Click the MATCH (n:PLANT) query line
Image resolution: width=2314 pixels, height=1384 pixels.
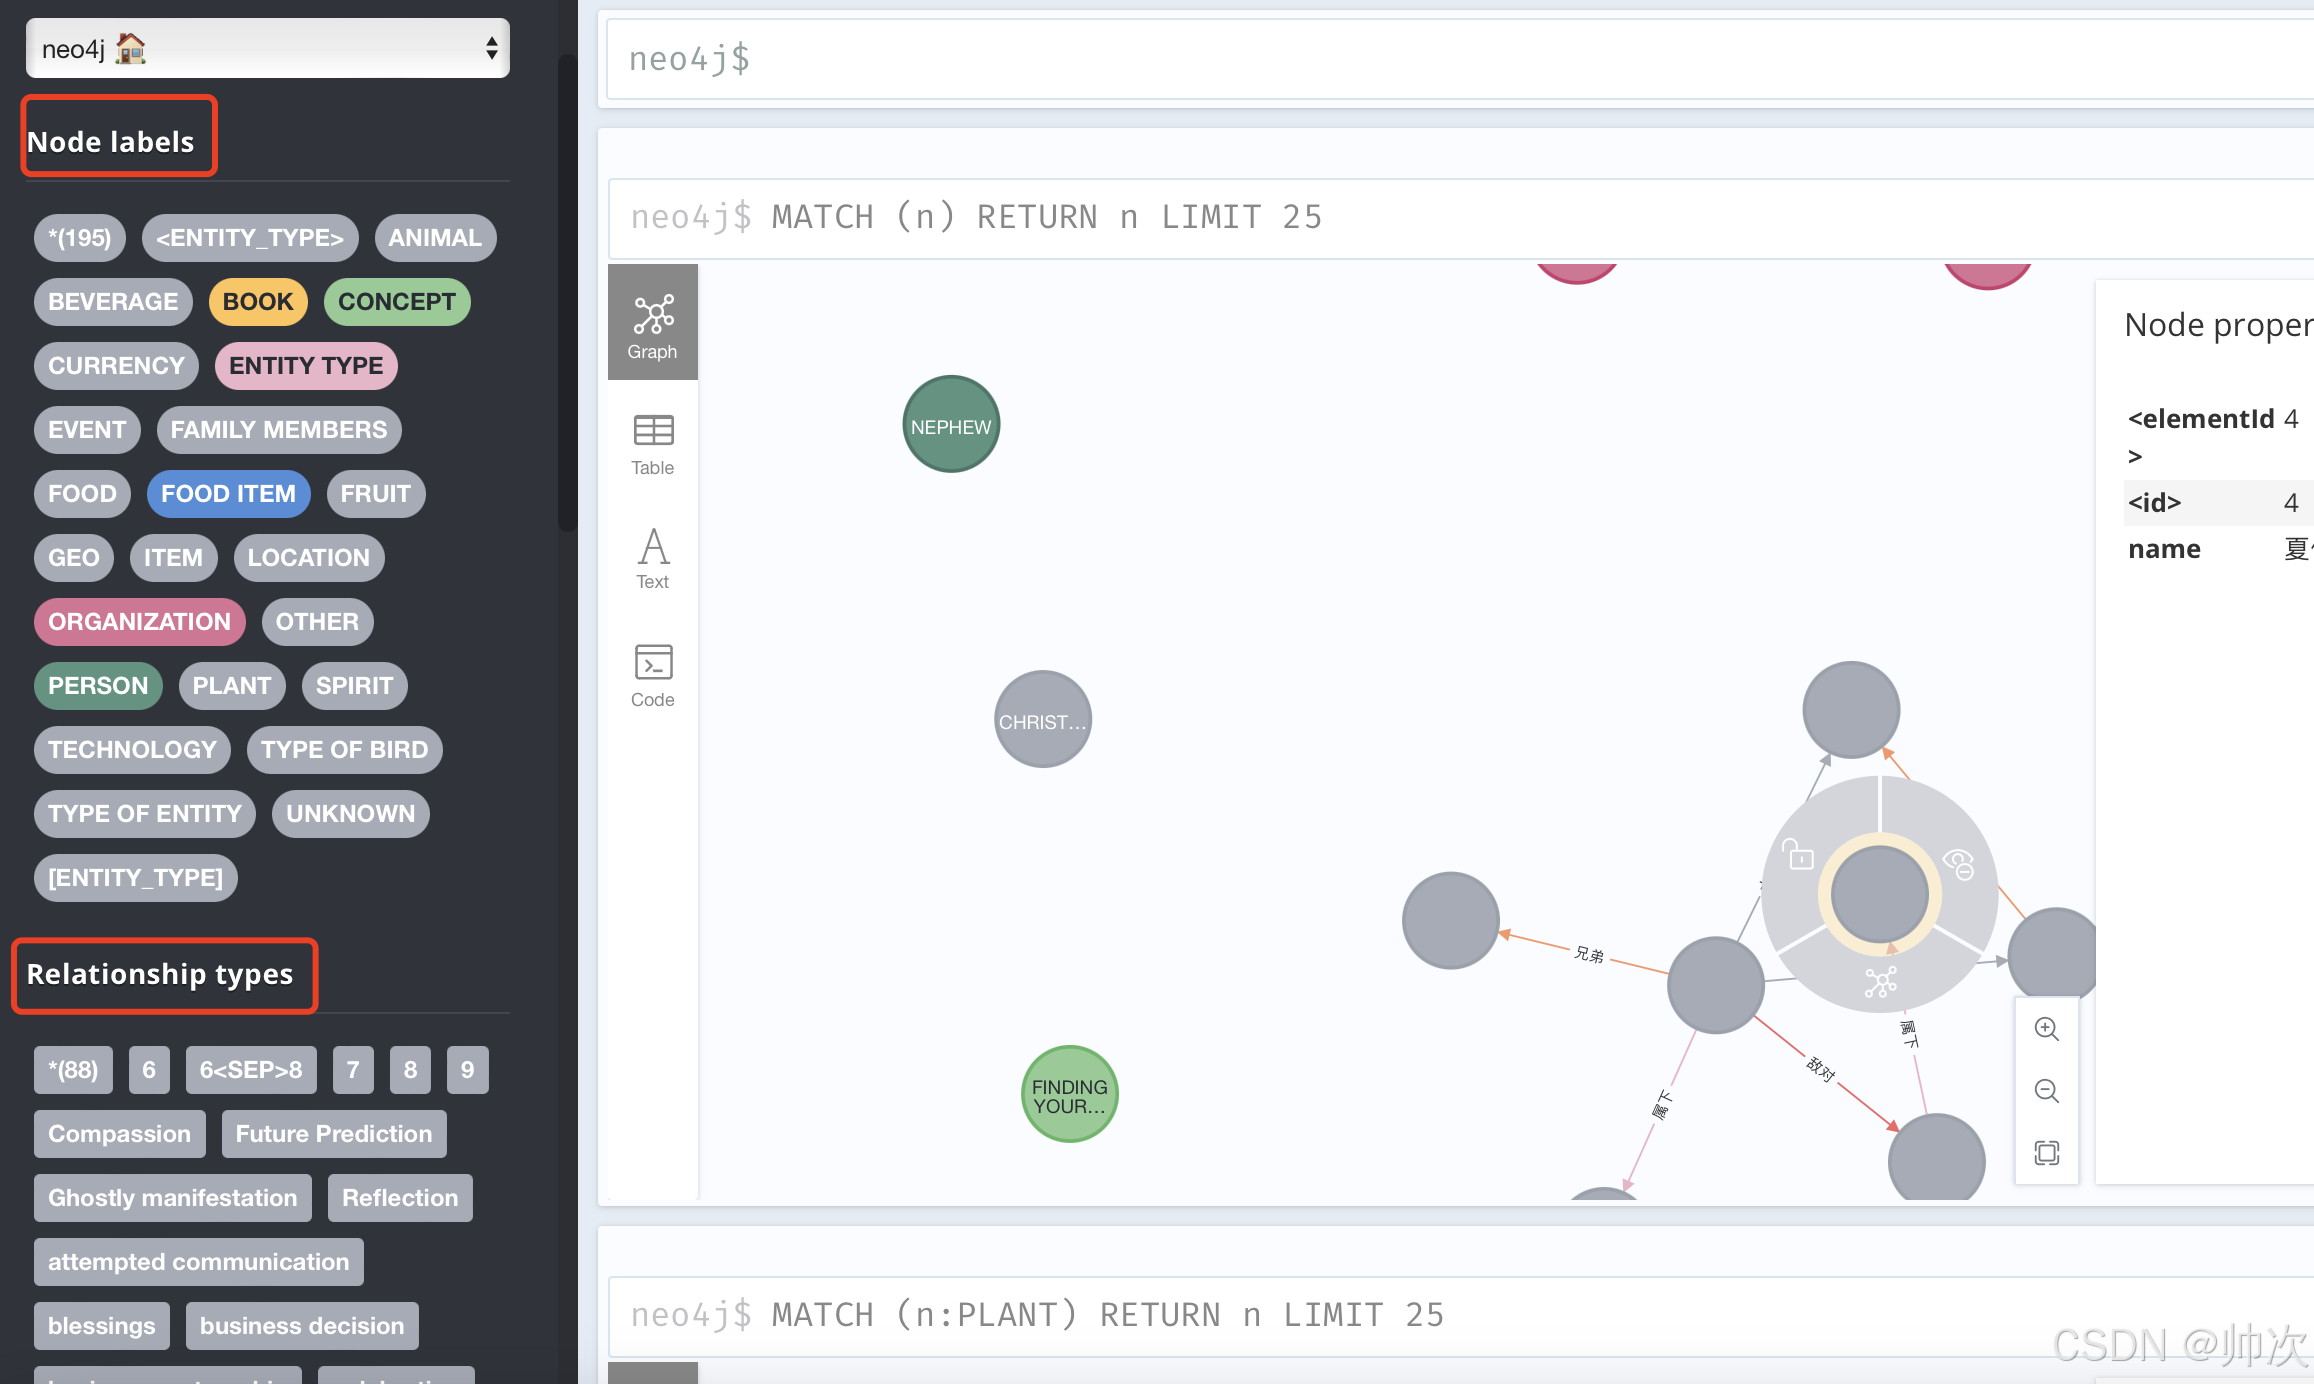click(1108, 1315)
